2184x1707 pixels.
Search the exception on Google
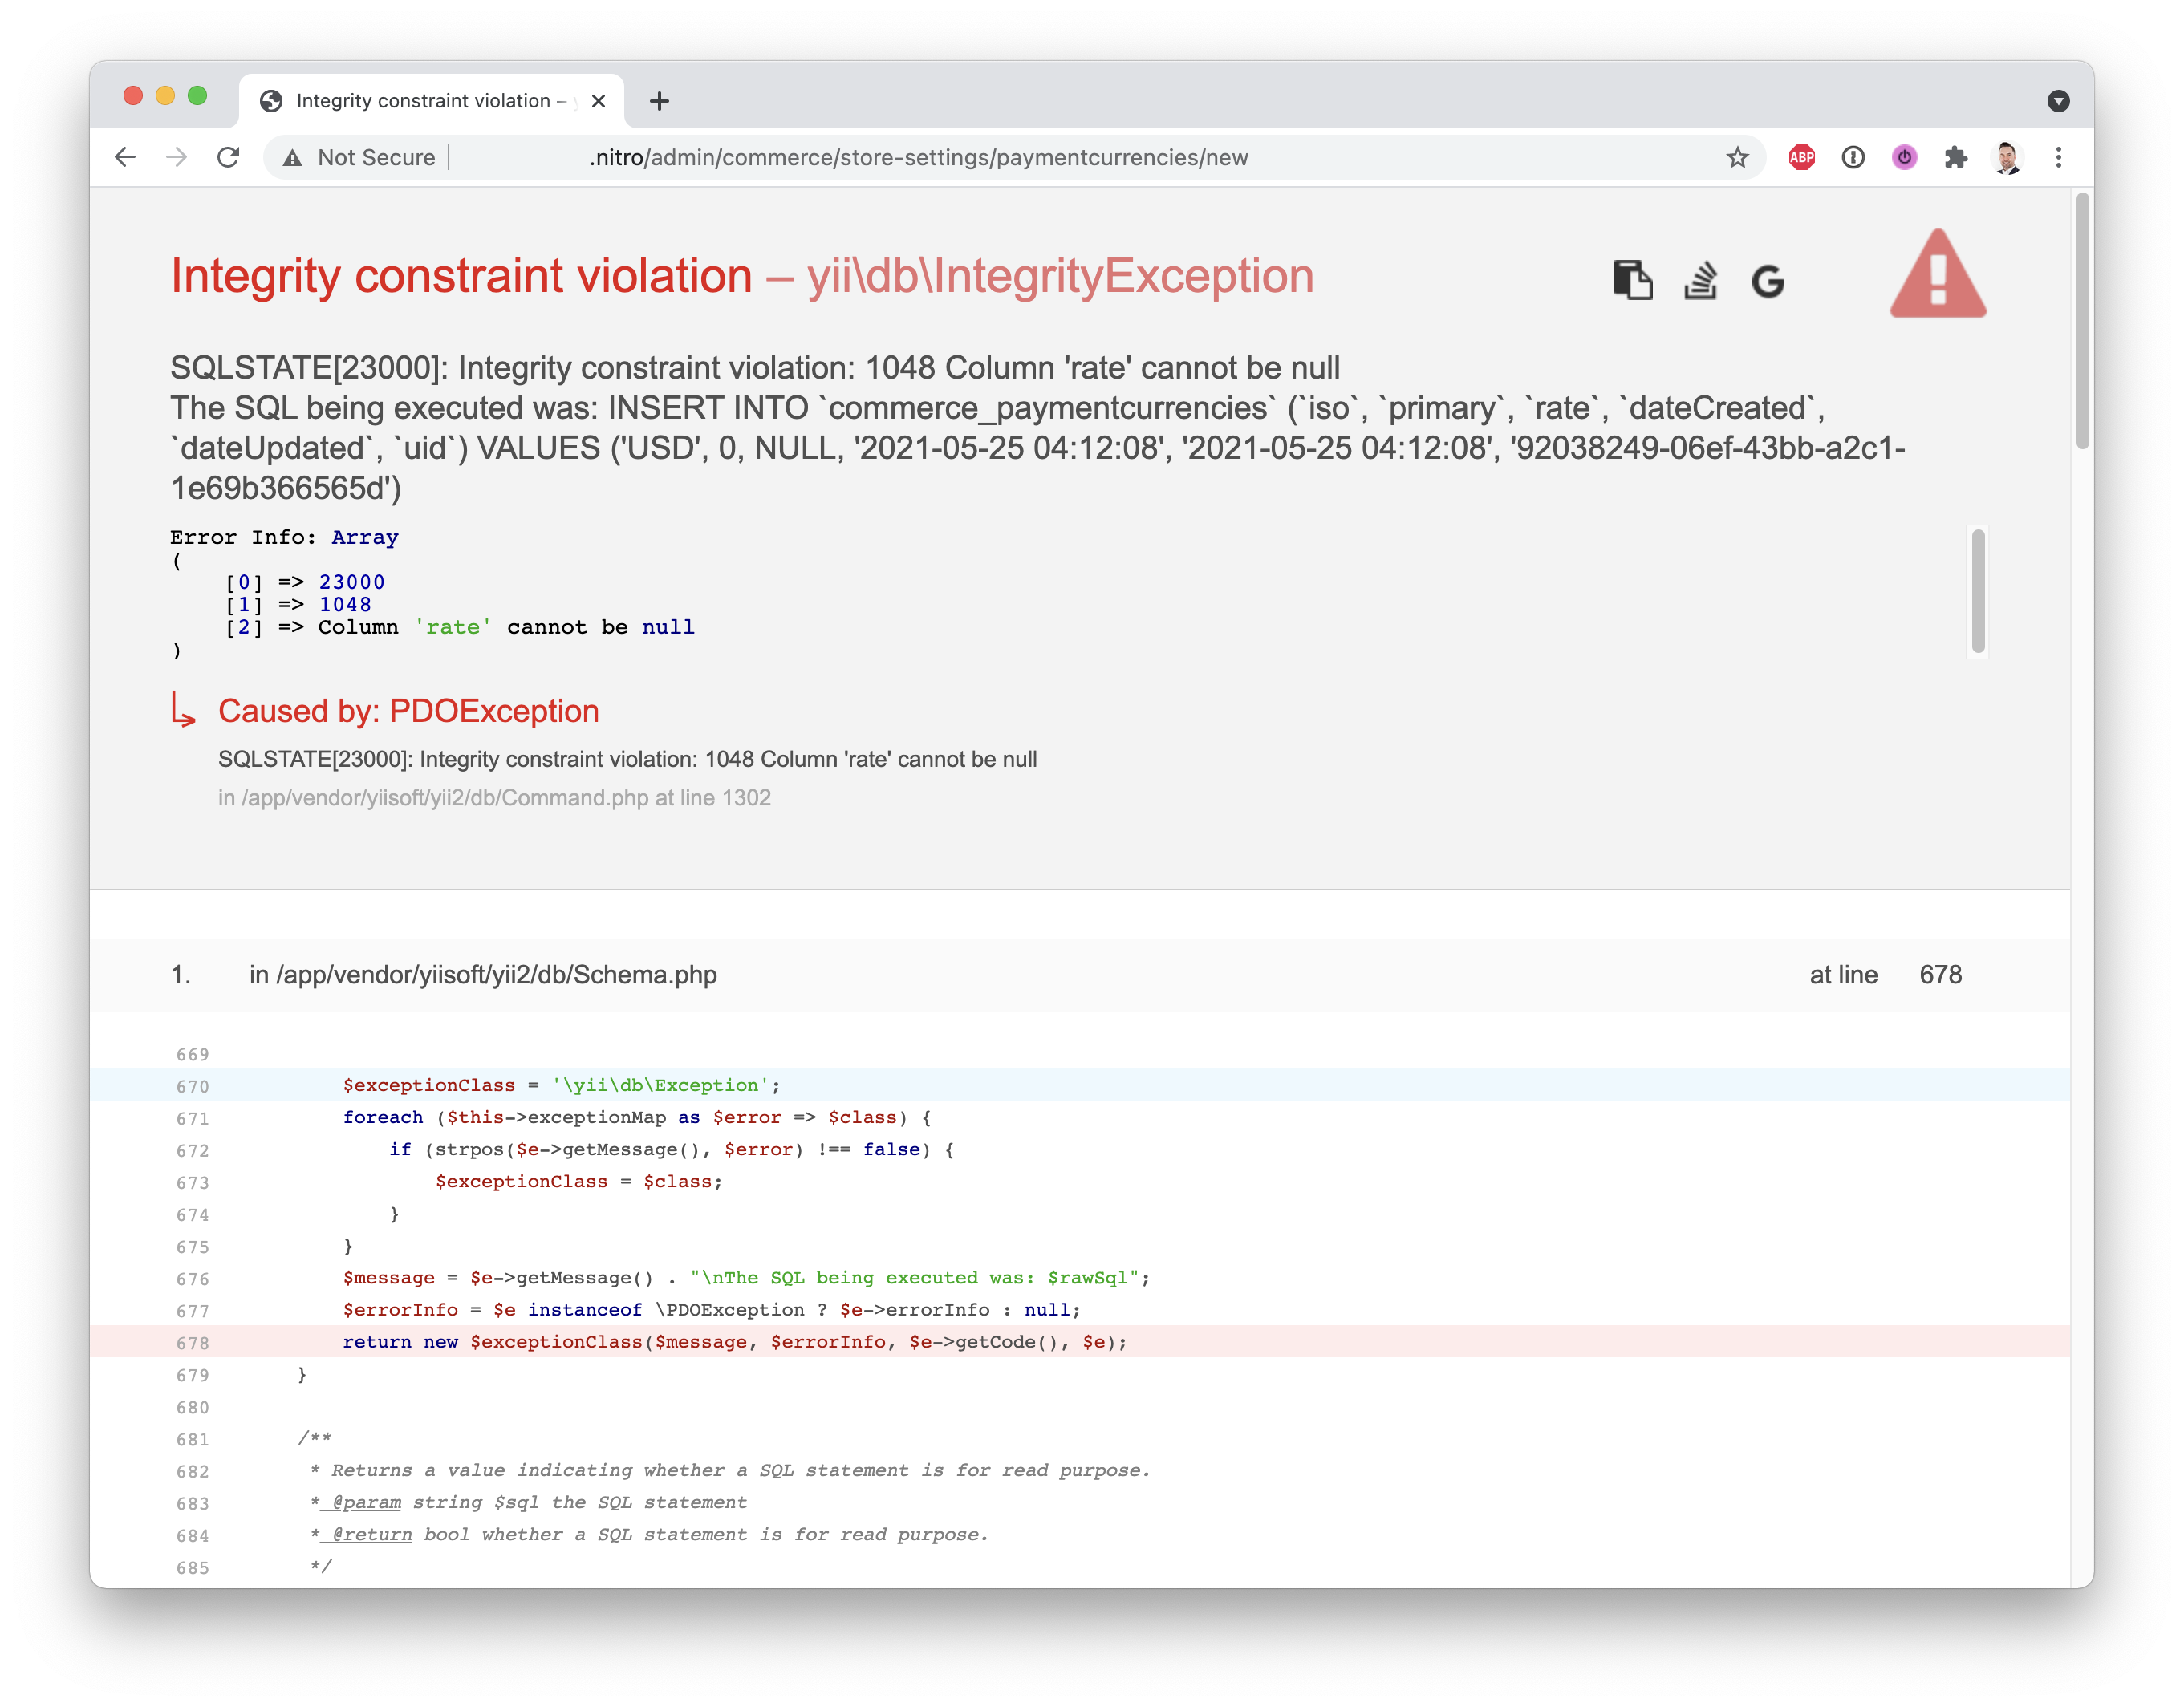pos(1770,281)
